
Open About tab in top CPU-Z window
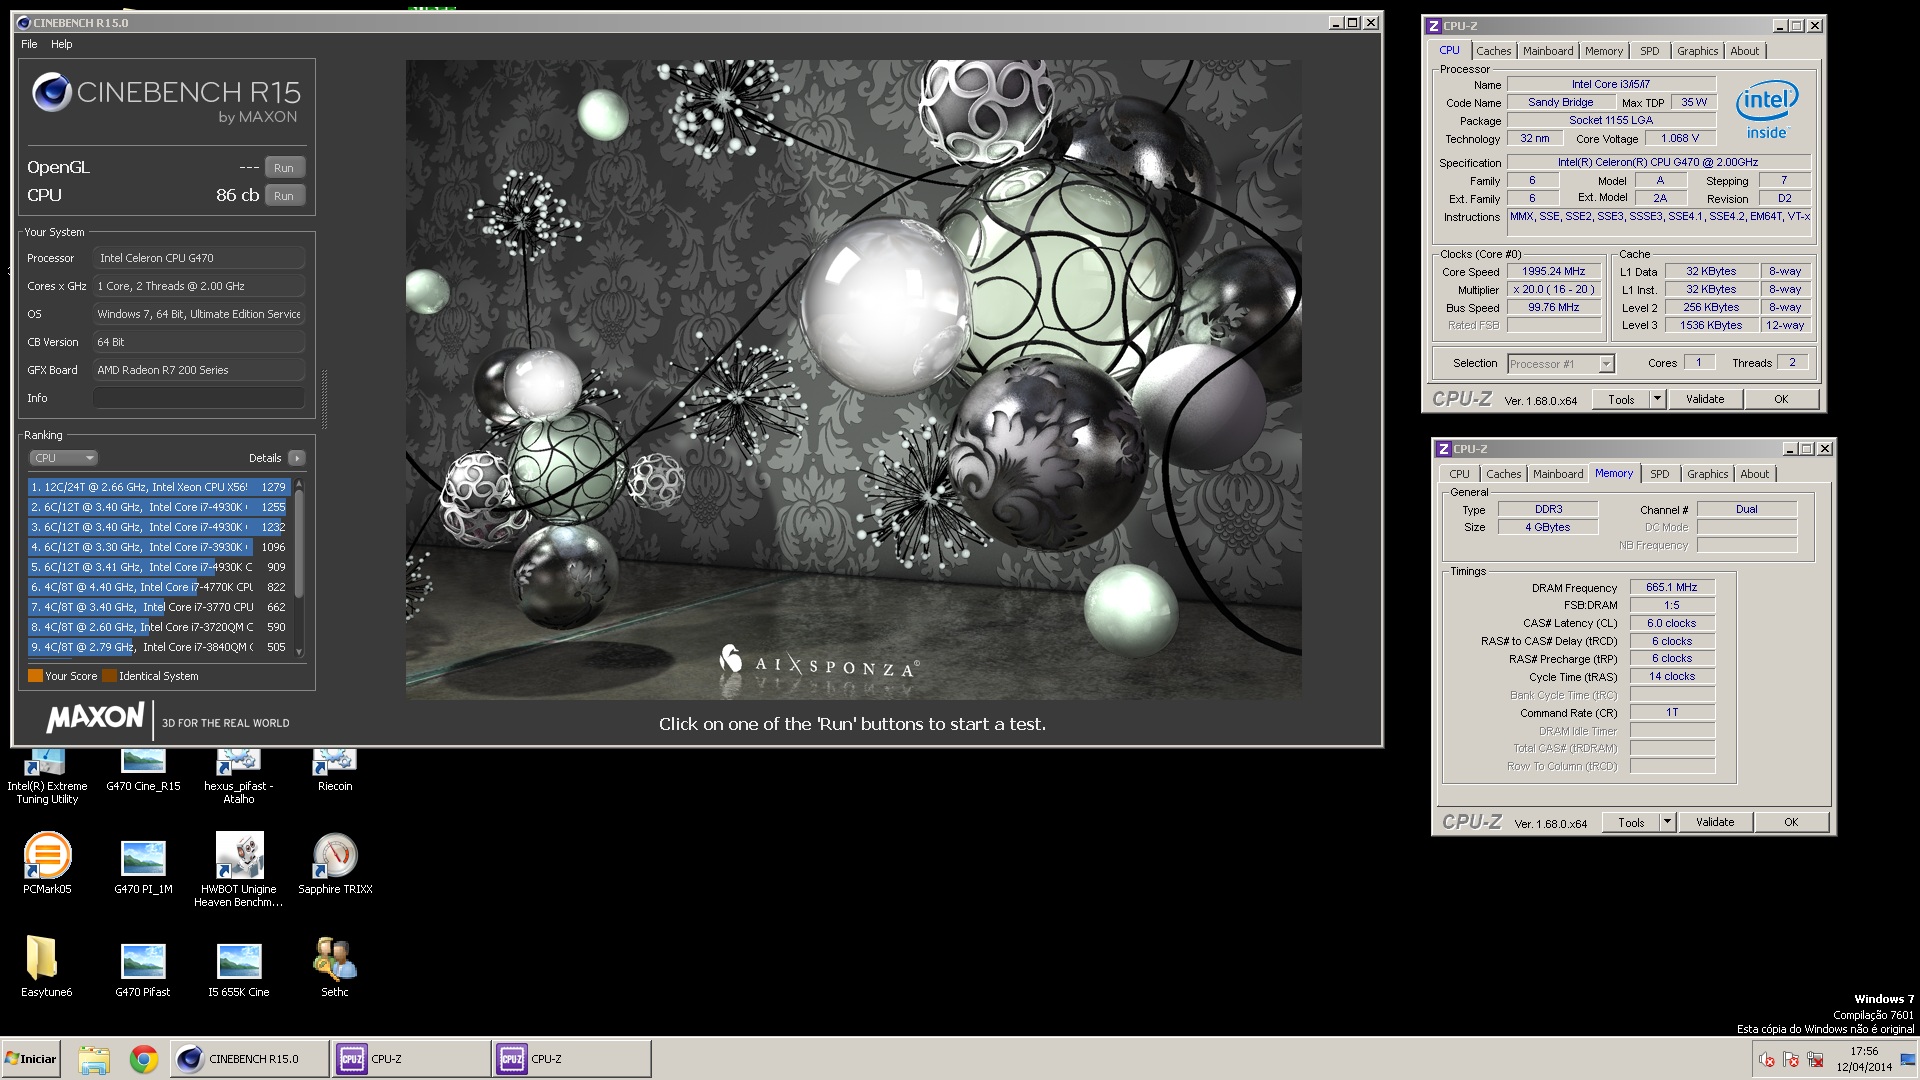(1744, 51)
